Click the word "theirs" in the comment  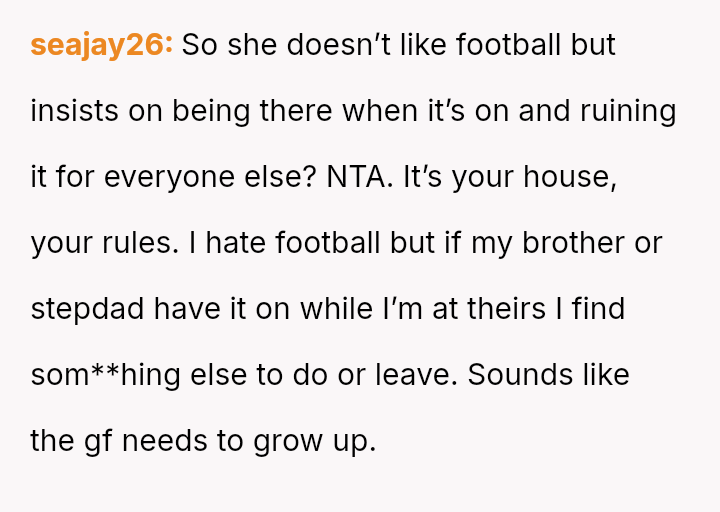(506, 309)
